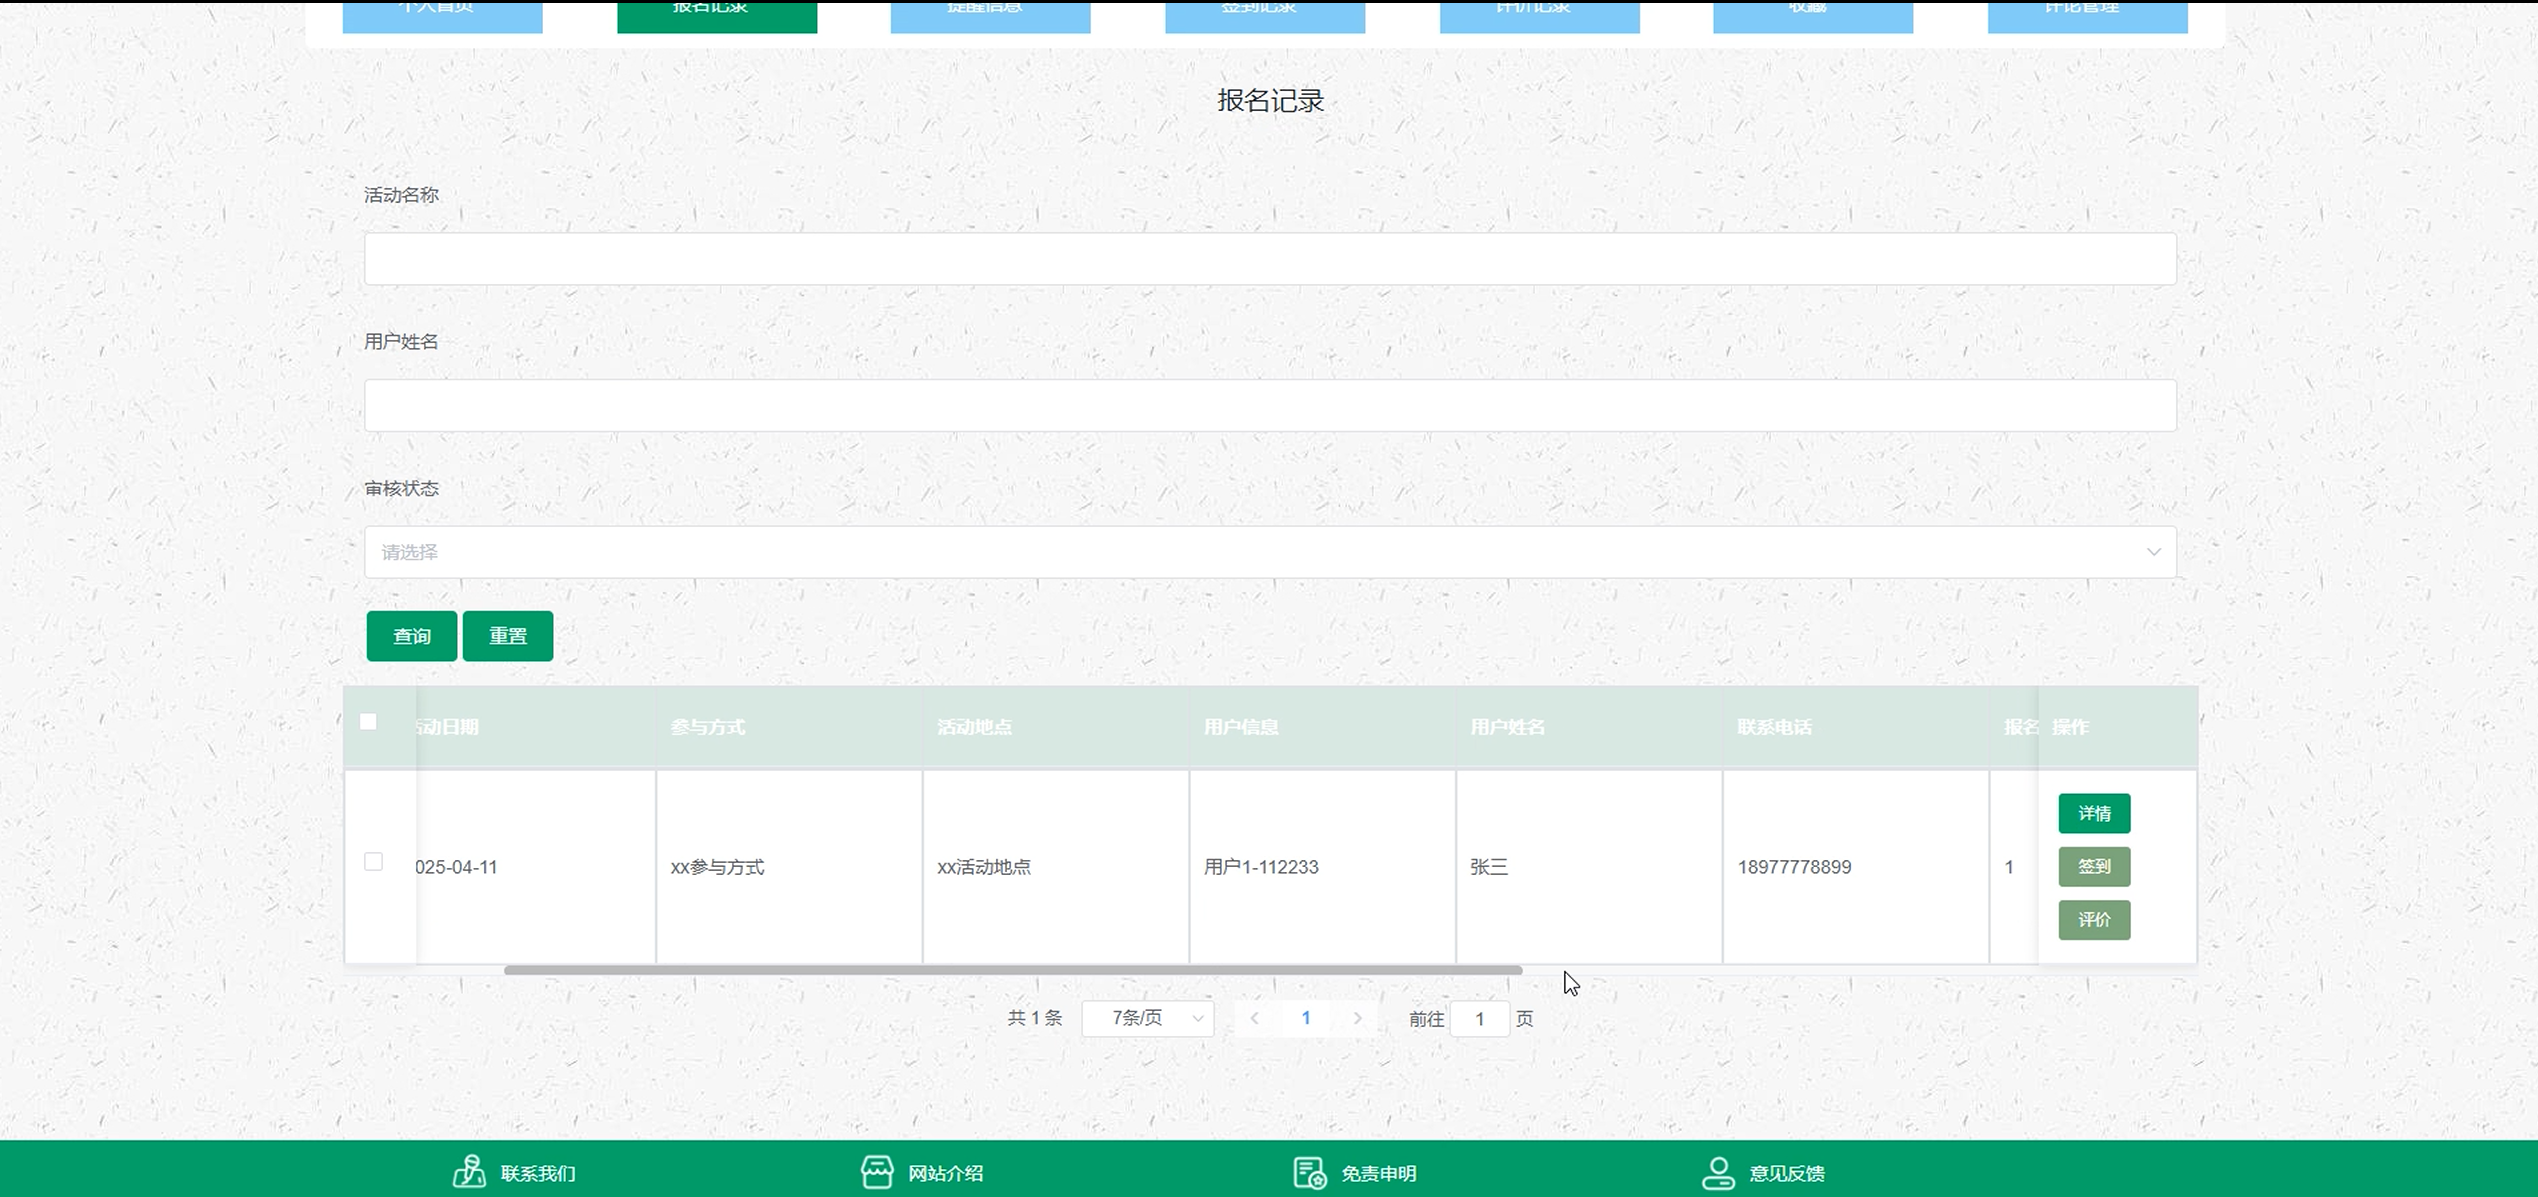Go to the previous page arrow
This screenshot has height=1197, width=2538.
point(1254,1018)
